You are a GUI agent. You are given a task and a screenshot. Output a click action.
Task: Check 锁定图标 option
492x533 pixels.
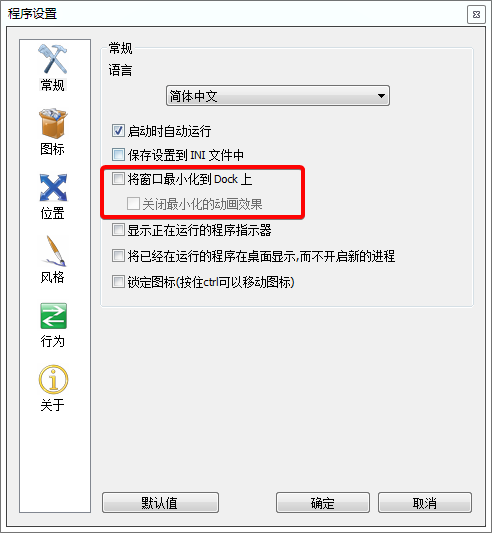118,281
